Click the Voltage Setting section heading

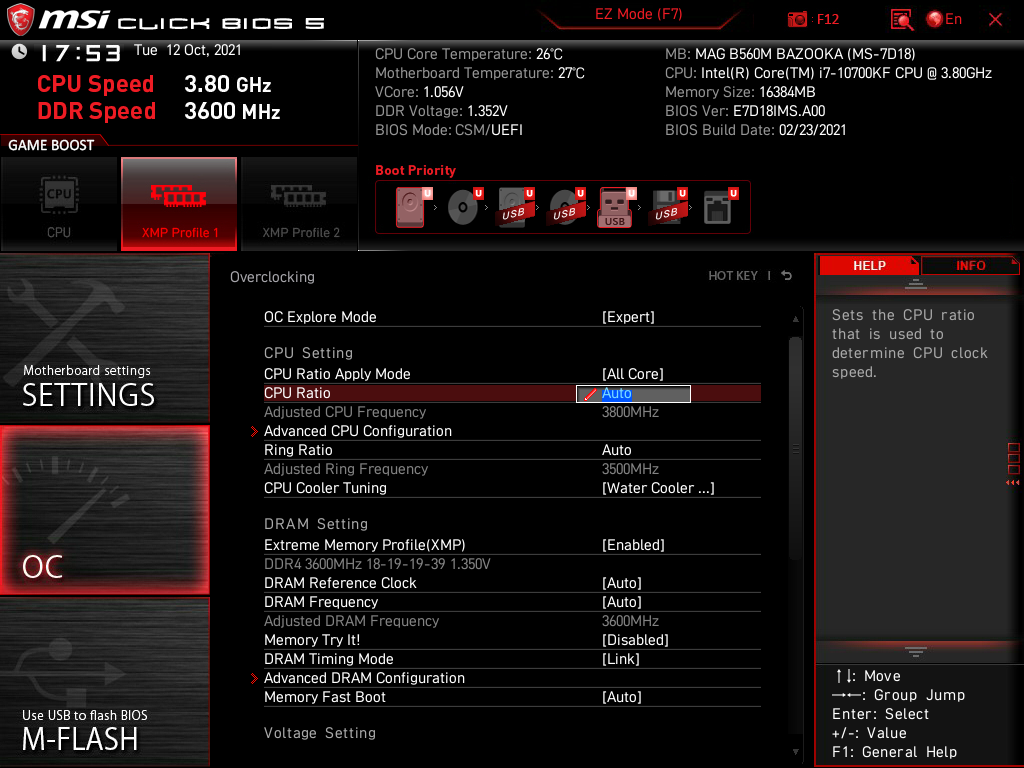coord(320,733)
